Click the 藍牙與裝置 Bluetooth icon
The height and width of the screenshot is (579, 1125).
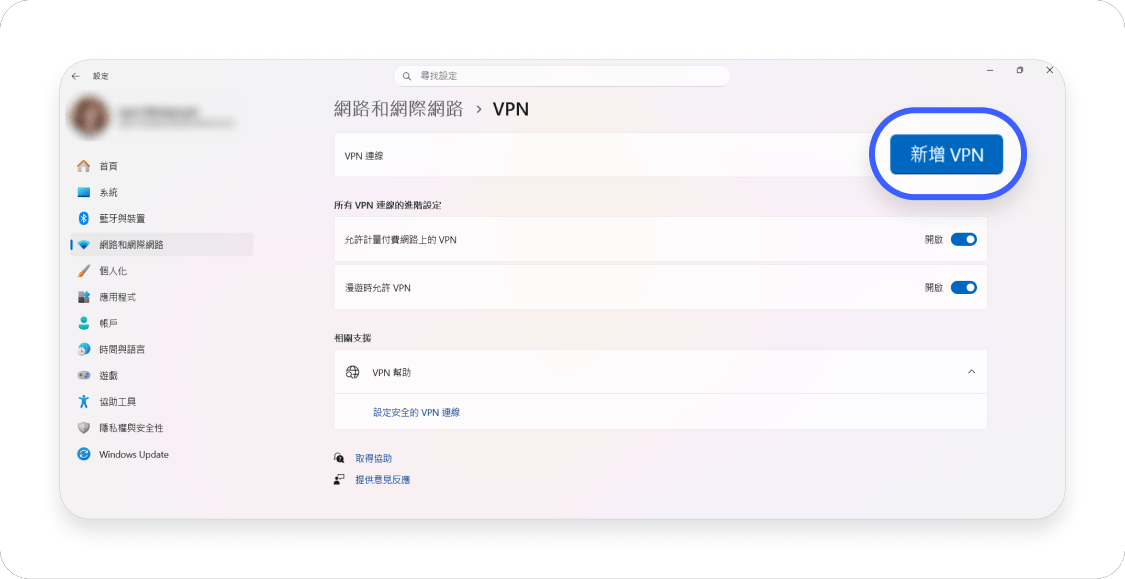pos(84,218)
